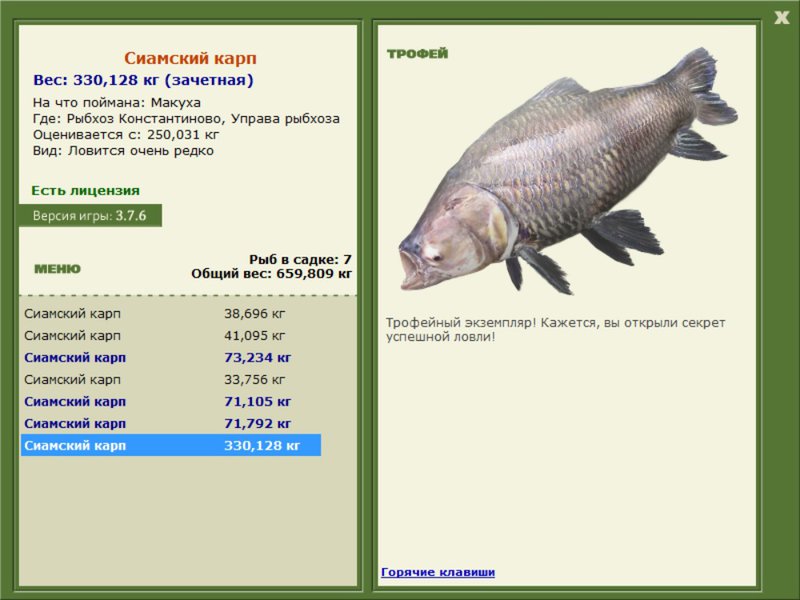Click the Трофейный экземпляр! description text
800x600 pixels.
[x=555, y=330]
